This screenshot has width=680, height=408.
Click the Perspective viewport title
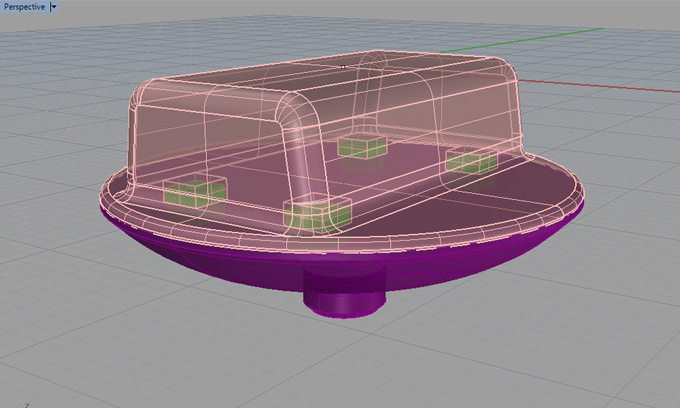23,6
